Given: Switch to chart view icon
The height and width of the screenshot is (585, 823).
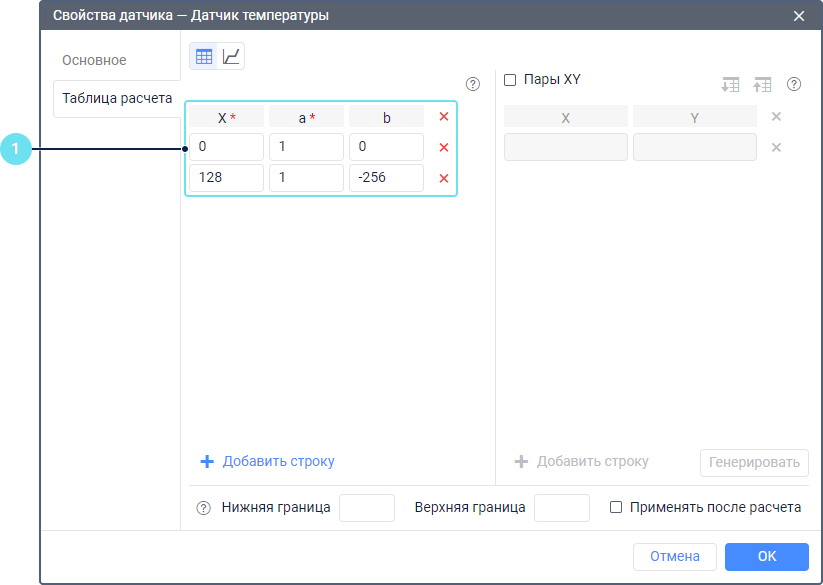Looking at the screenshot, I should pyautogui.click(x=231, y=57).
